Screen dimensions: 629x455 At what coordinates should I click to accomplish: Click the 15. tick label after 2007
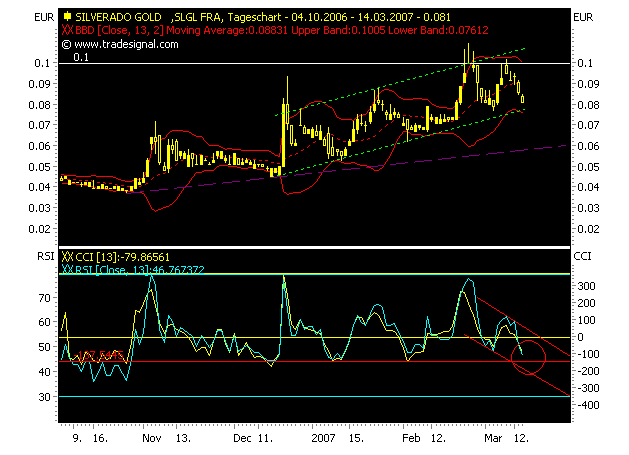pos(356,438)
